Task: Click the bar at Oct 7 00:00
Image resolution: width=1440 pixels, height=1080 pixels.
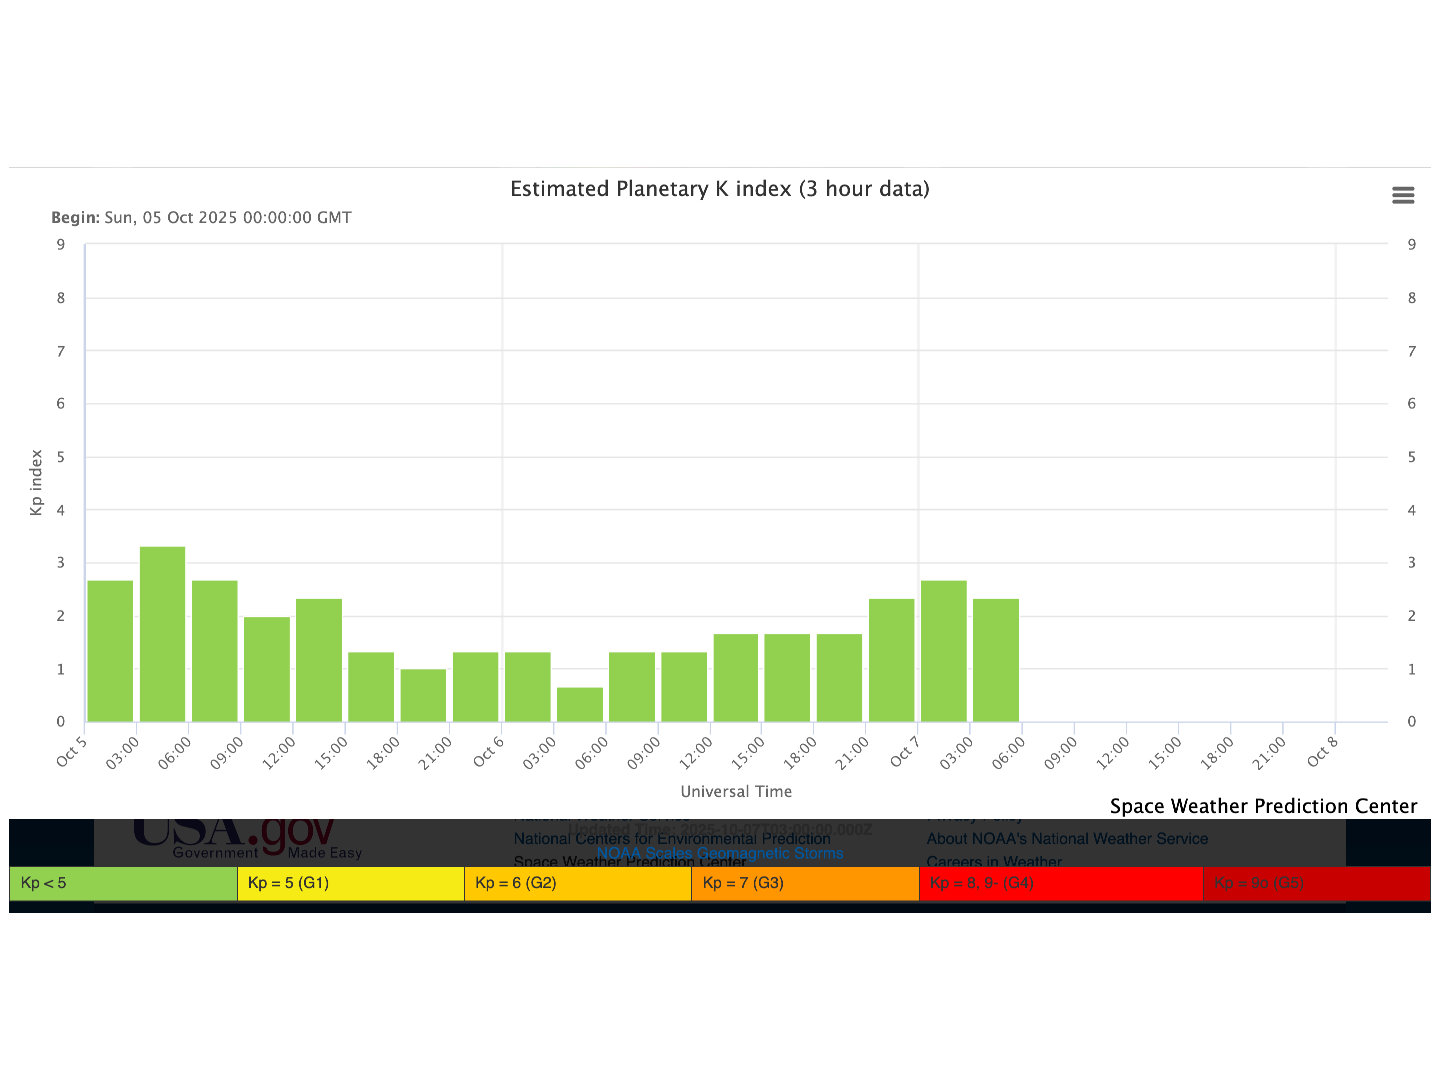Action: click(x=943, y=650)
